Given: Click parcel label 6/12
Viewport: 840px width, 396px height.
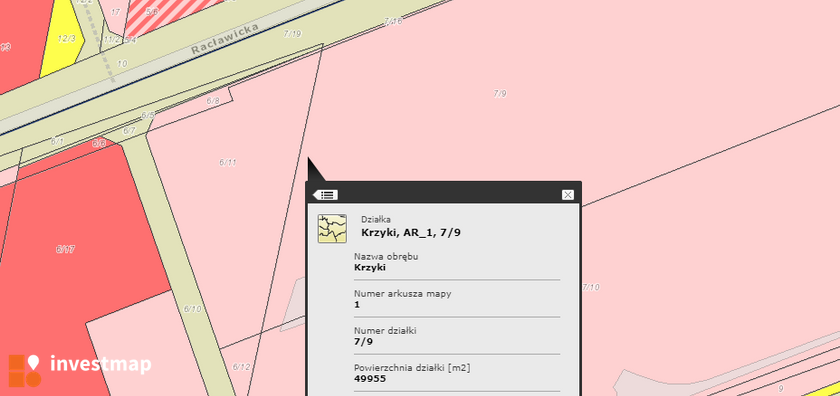Looking at the screenshot, I should click(x=242, y=367).
